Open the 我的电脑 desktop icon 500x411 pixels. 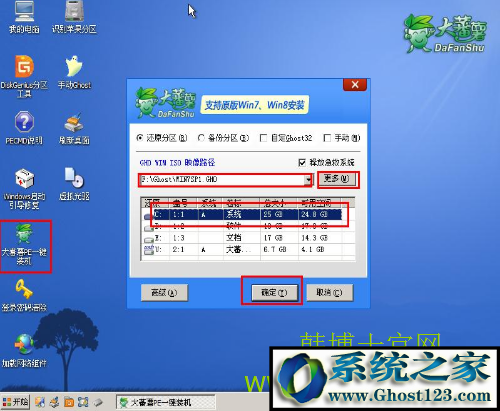pyautogui.click(x=24, y=17)
